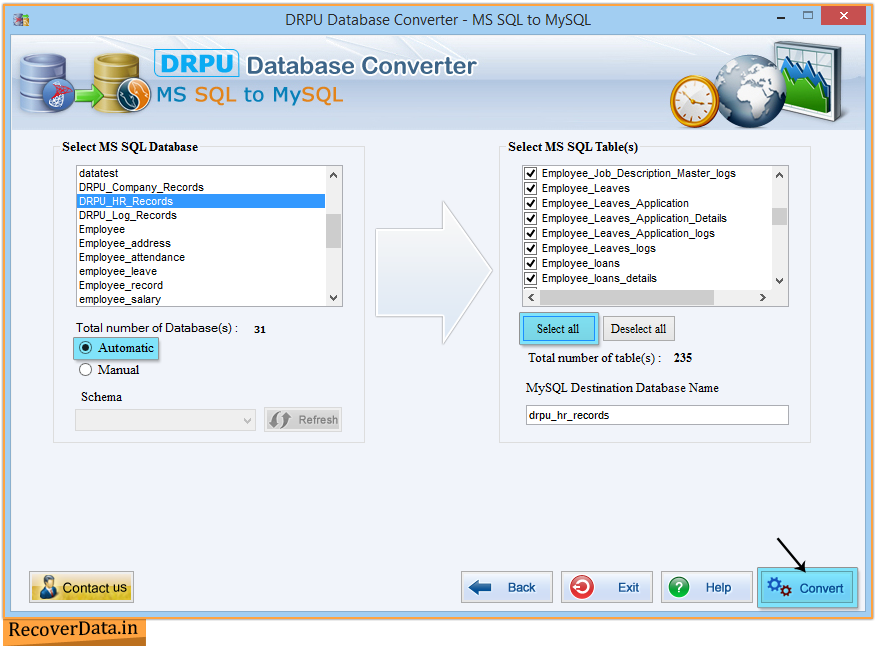Click the Convert button

(x=807, y=588)
